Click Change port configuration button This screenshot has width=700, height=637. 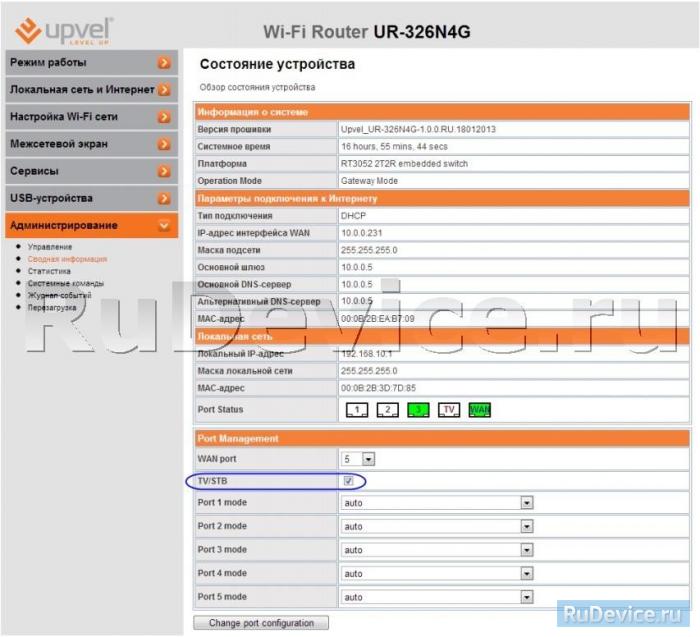point(261,623)
